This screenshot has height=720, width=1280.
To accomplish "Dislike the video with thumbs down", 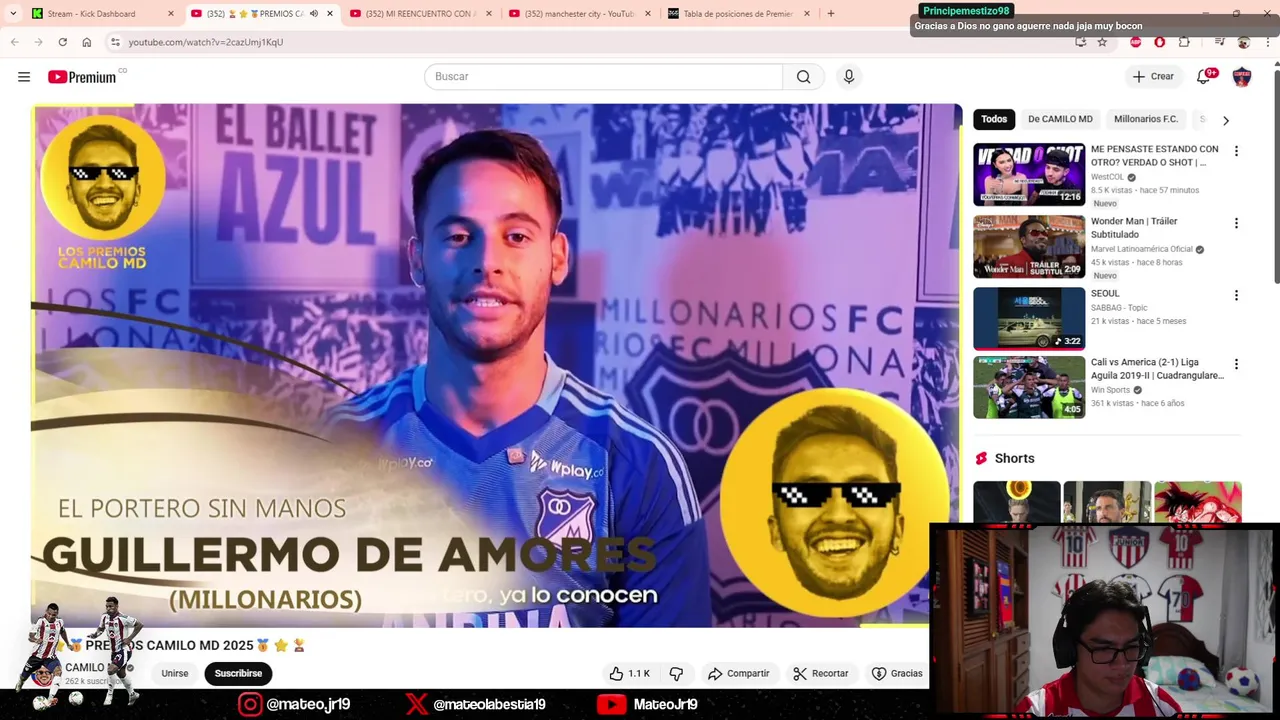I will [676, 674].
